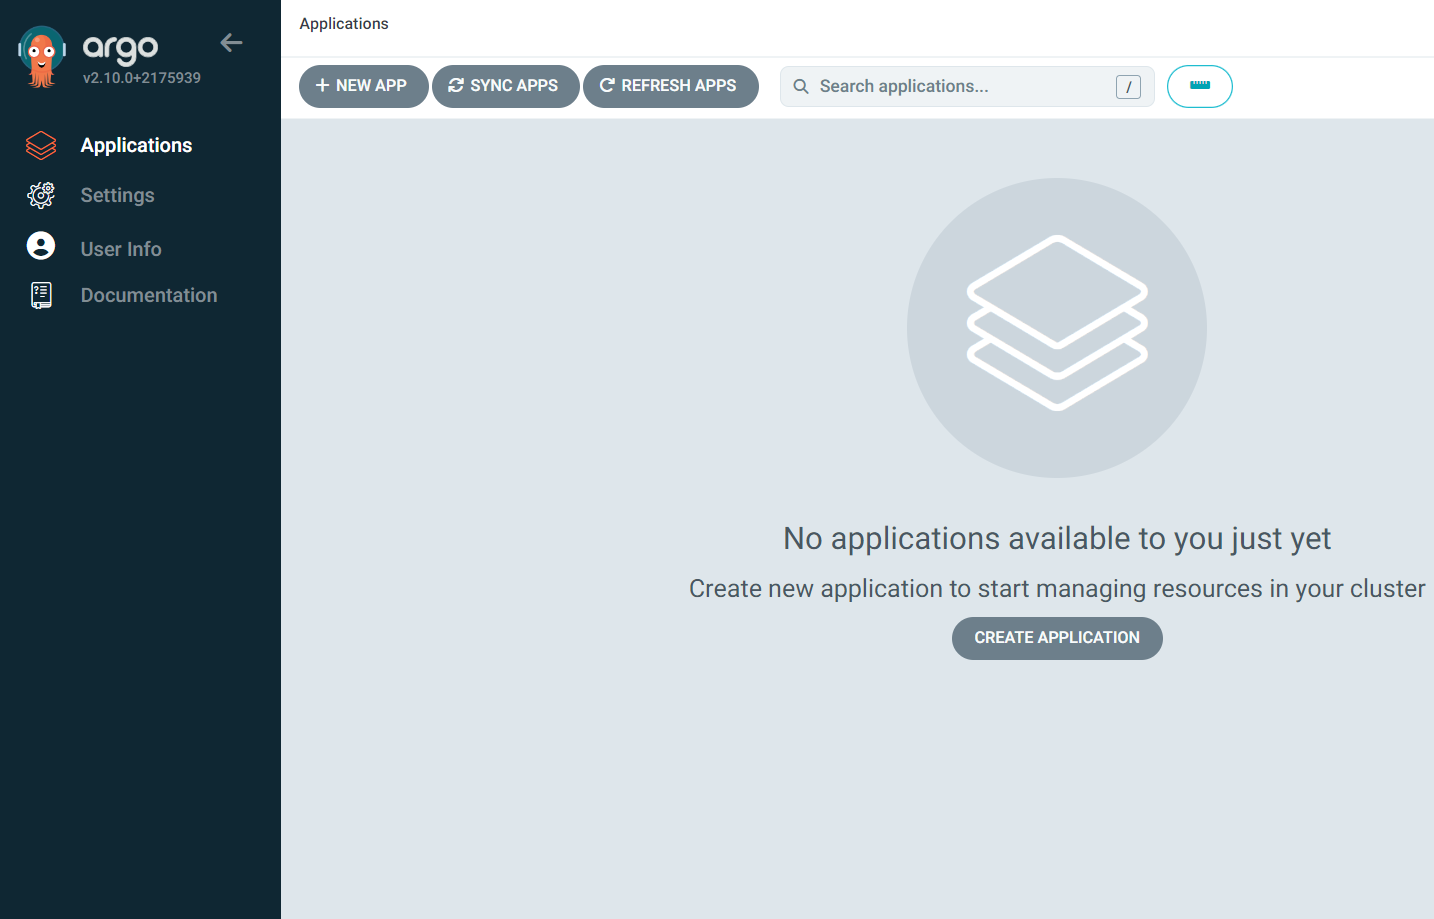Click the 'No applications available to you just yet' heading
Screen dimensions: 1434x919
[1057, 539]
